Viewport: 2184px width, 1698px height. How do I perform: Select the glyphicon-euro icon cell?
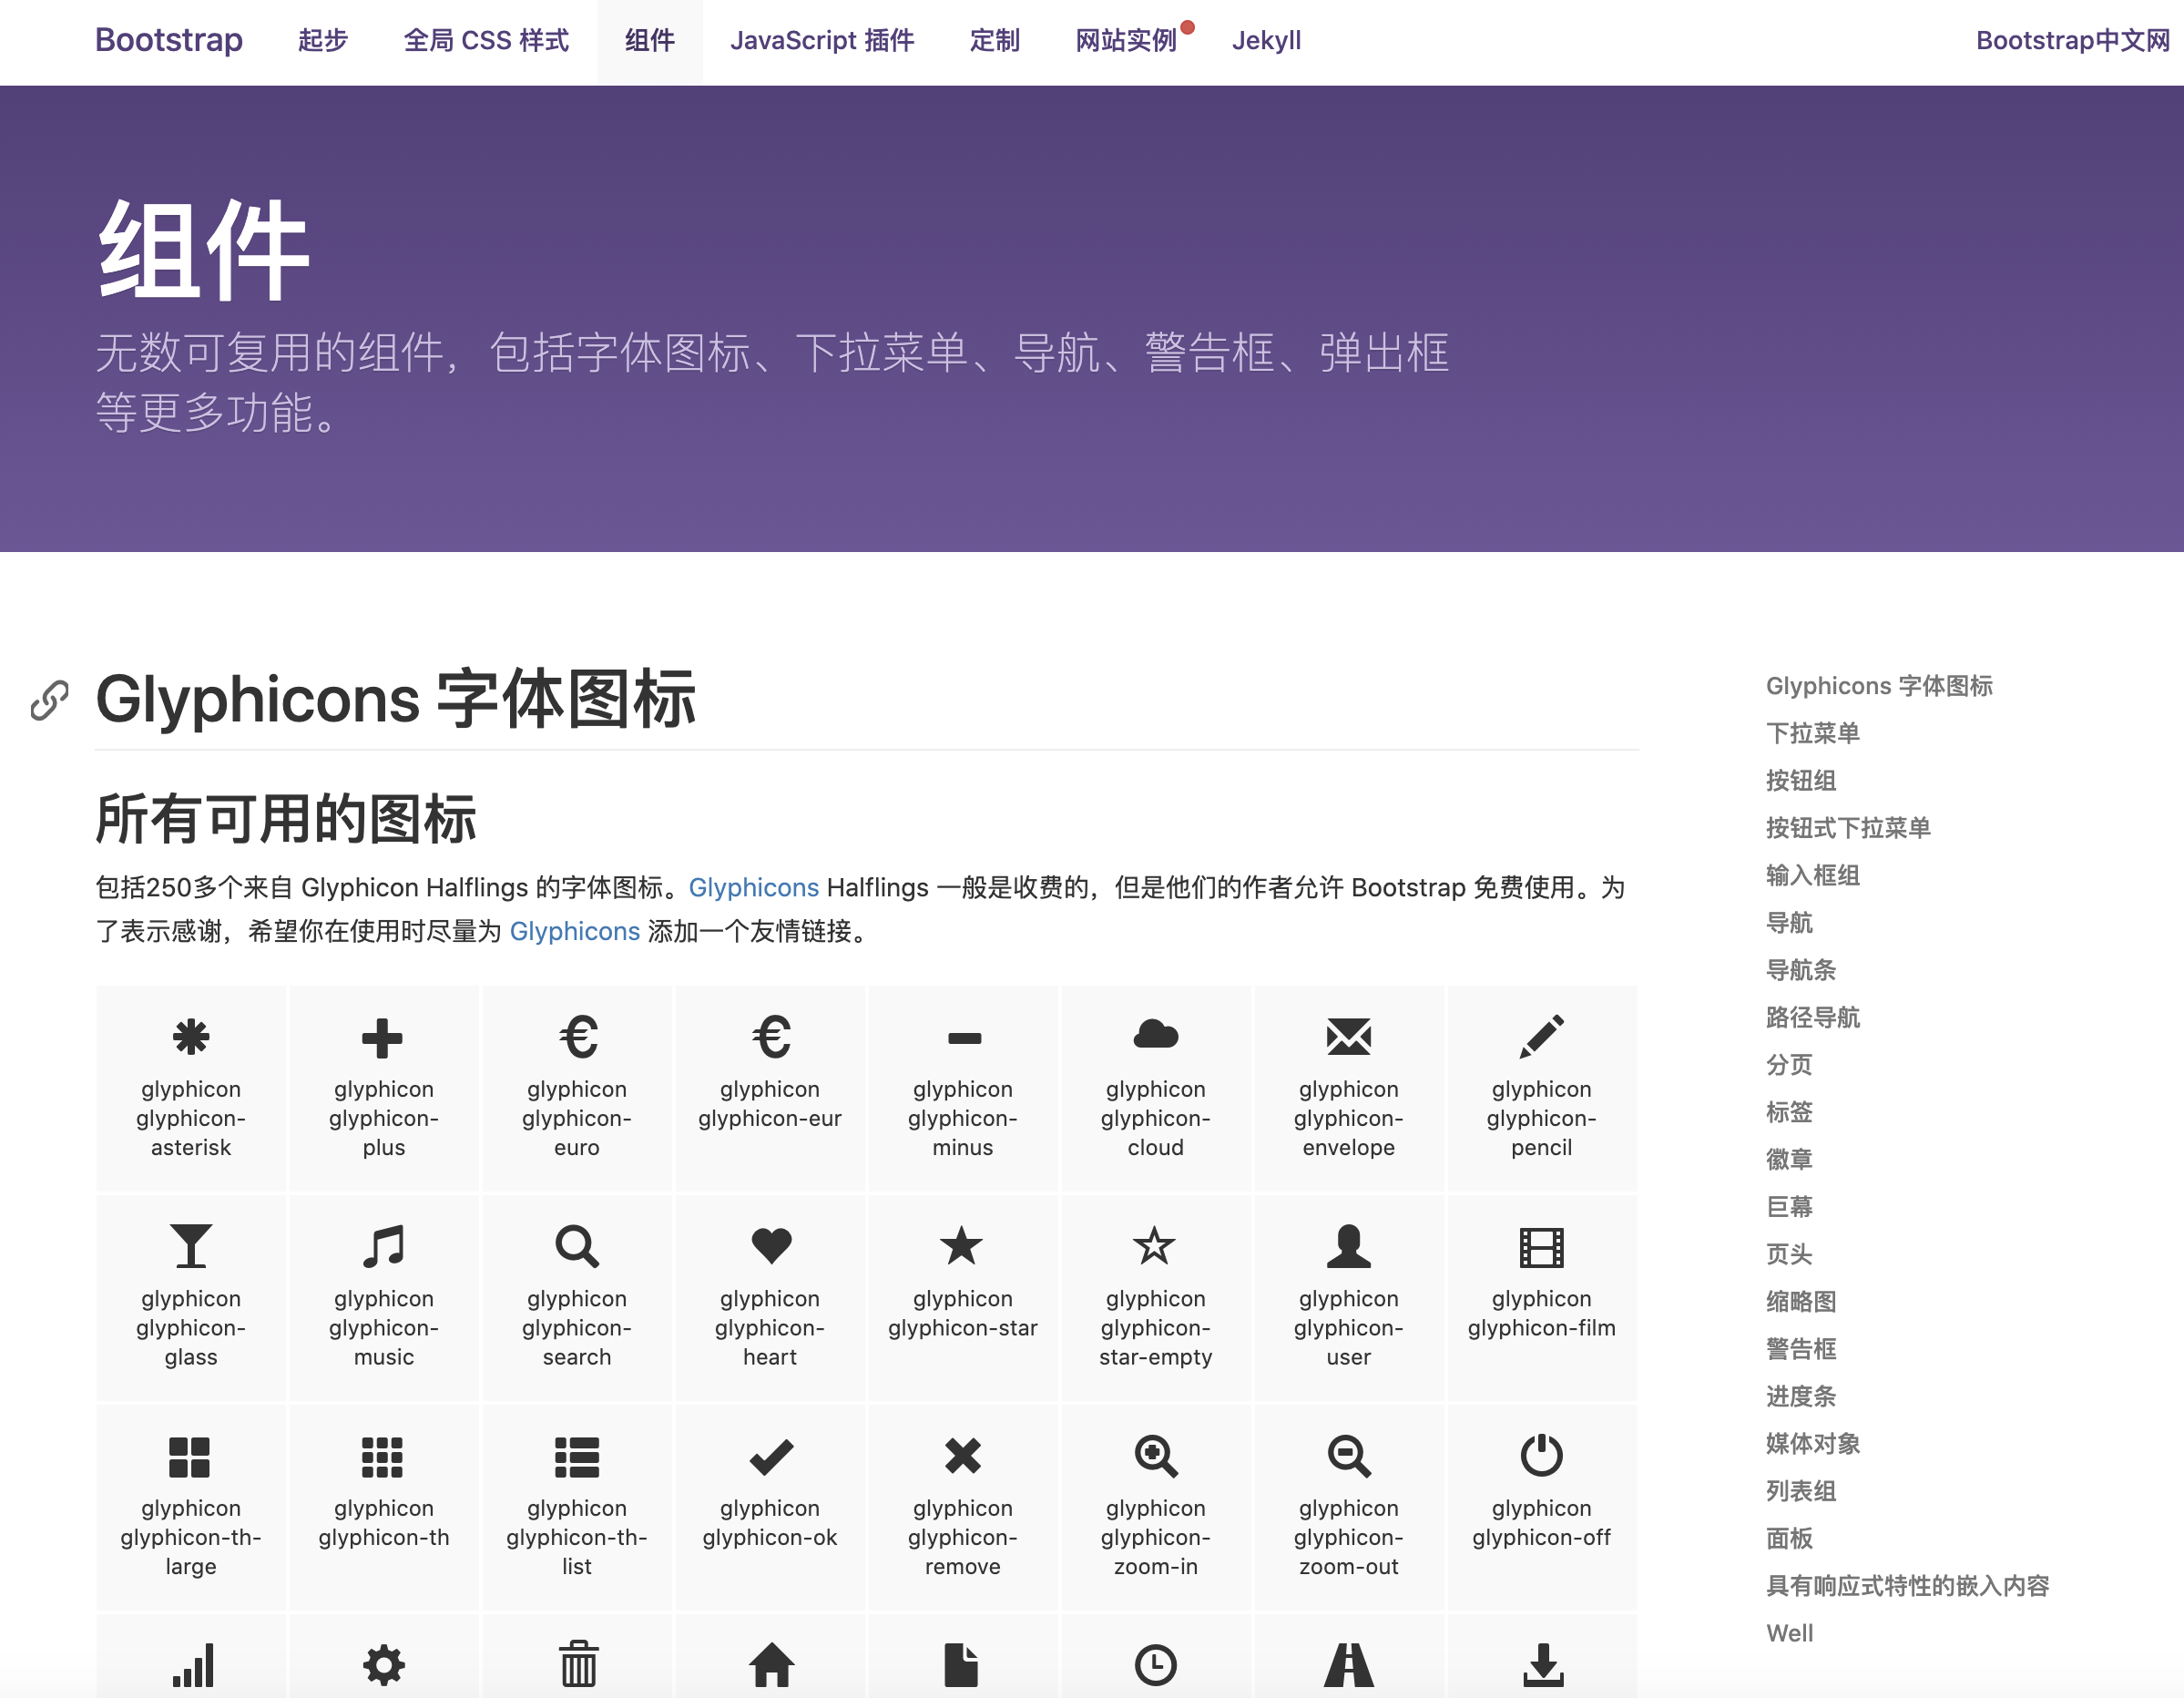click(x=577, y=1089)
